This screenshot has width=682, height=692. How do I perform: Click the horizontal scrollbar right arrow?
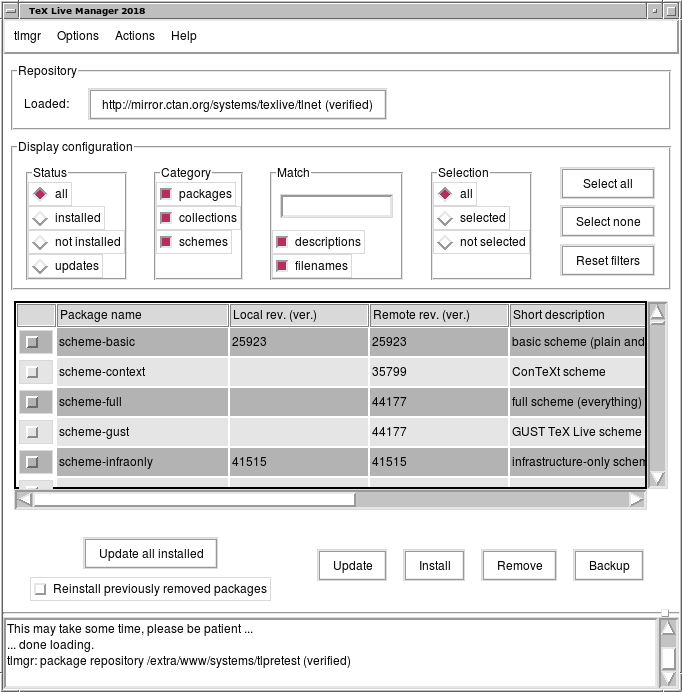point(636,499)
